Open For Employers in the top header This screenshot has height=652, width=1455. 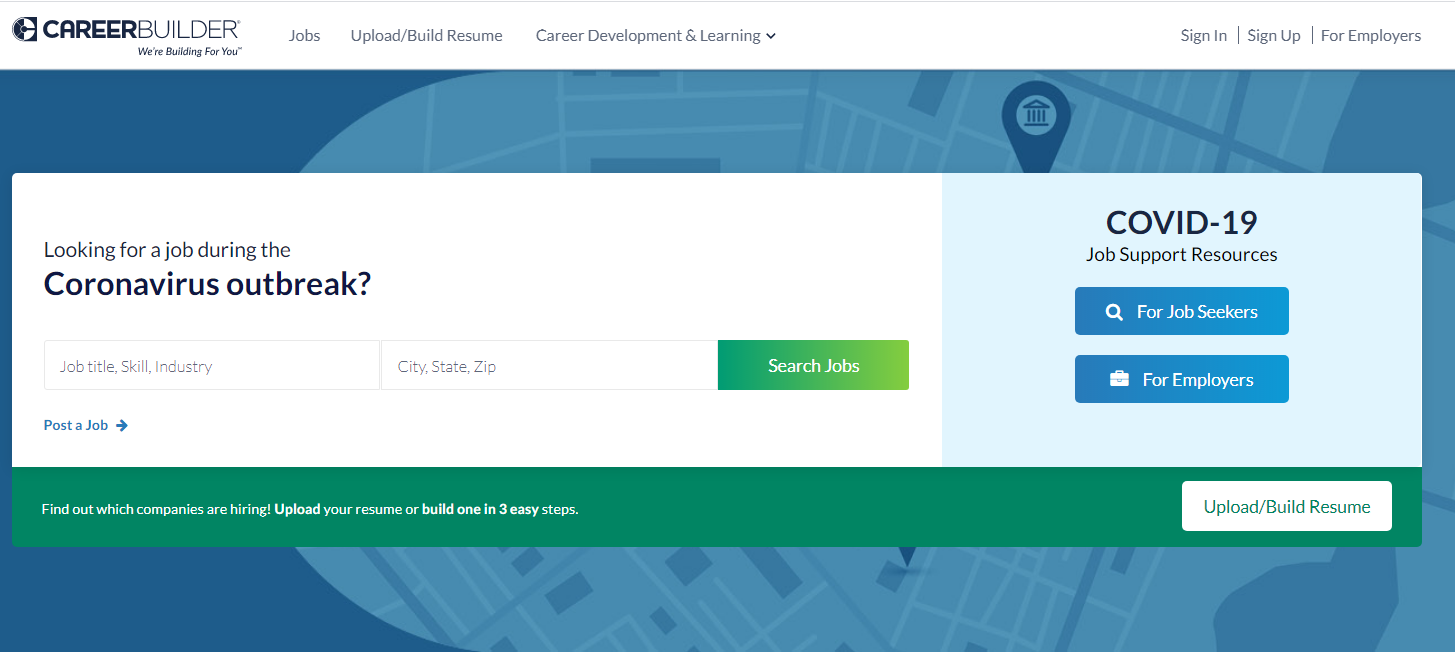click(x=1370, y=36)
